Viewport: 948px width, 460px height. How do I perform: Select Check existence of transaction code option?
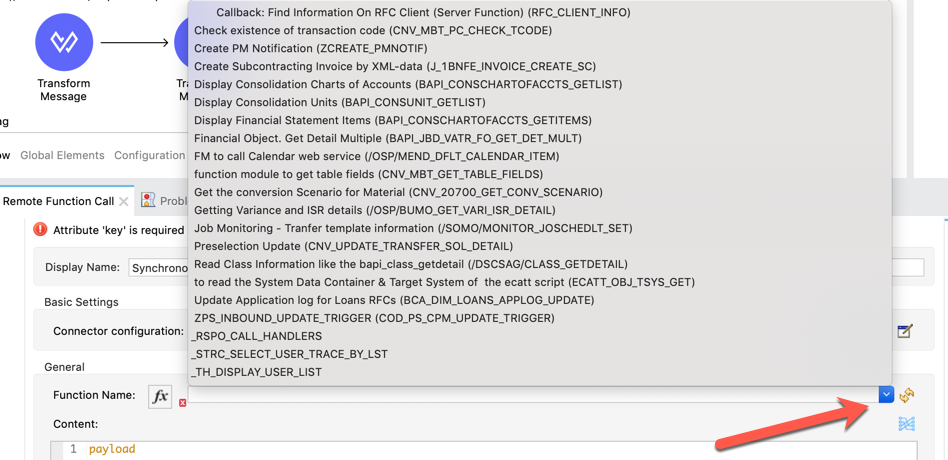coord(372,30)
